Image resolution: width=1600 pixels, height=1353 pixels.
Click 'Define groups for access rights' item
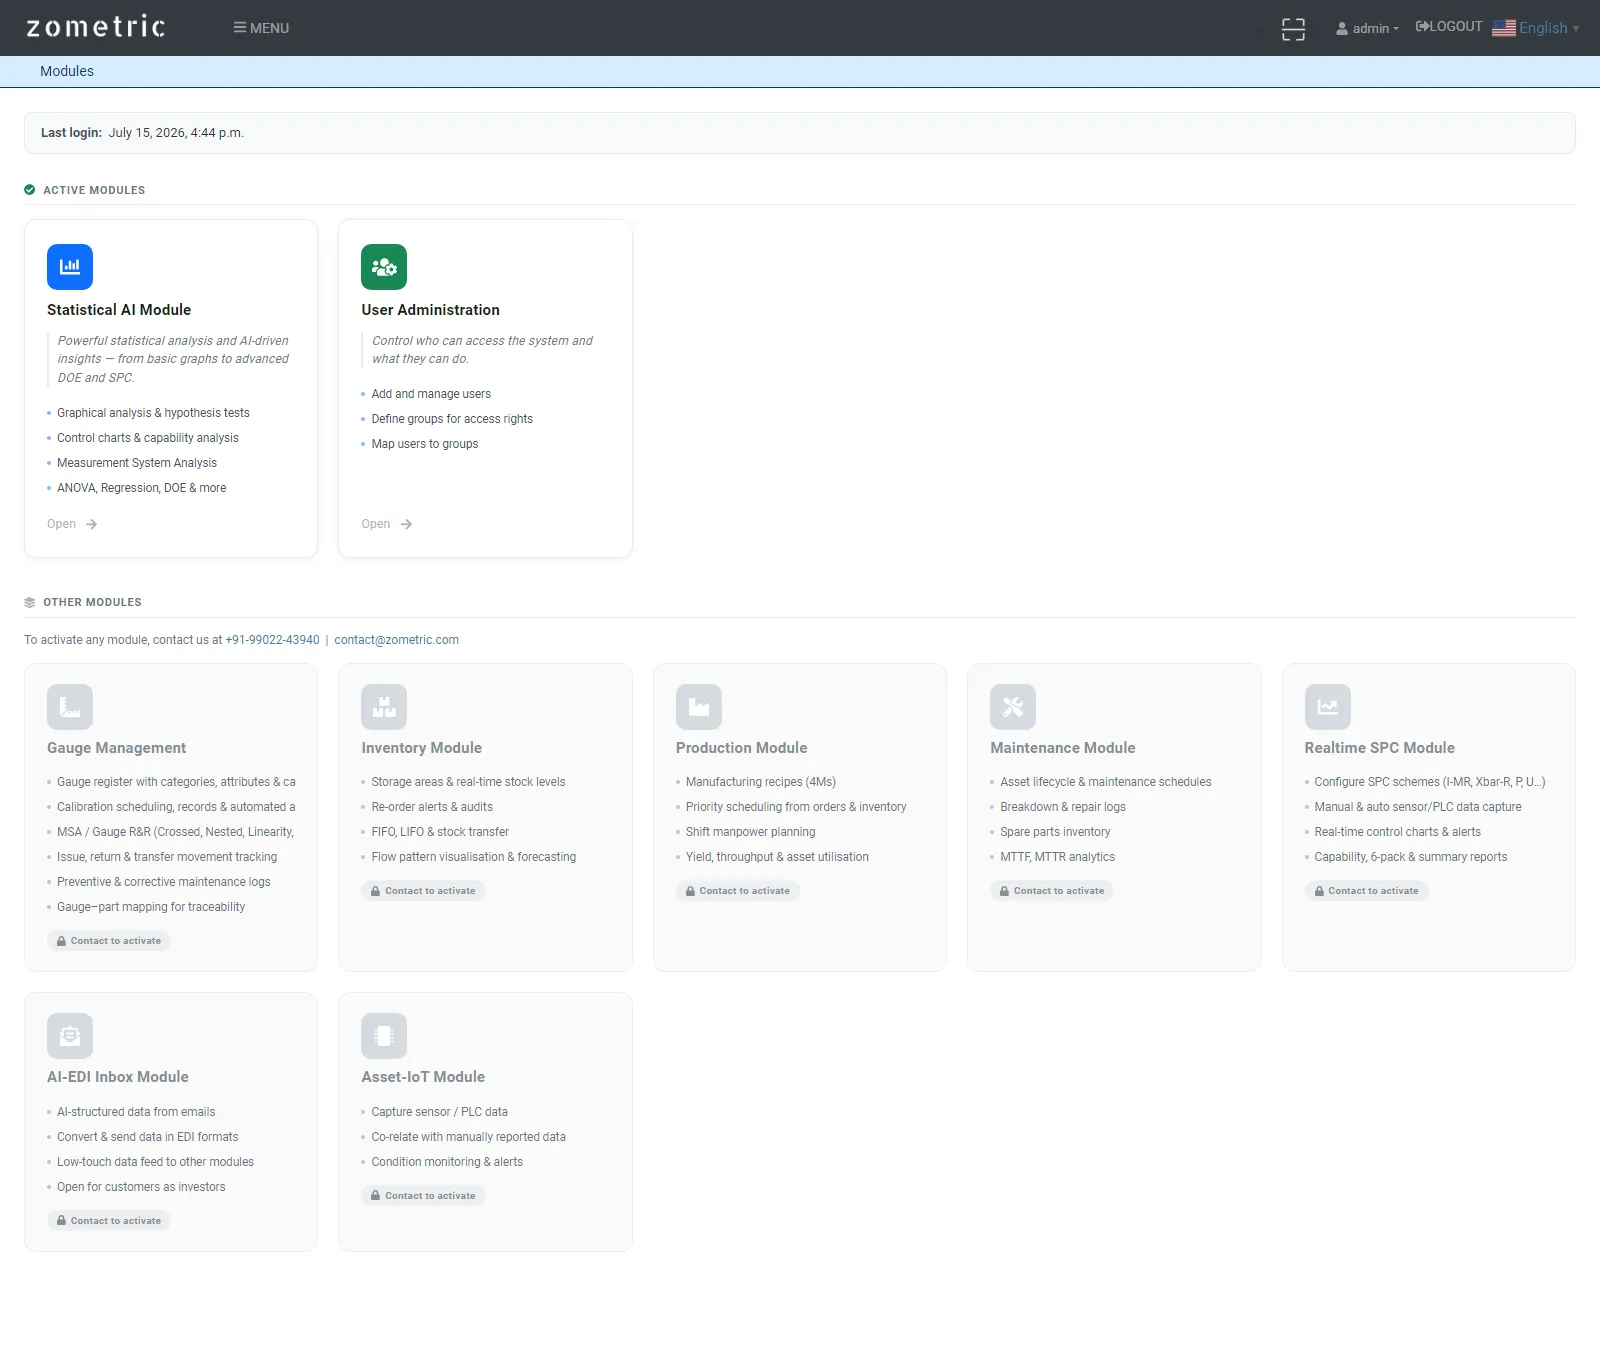click(x=452, y=419)
